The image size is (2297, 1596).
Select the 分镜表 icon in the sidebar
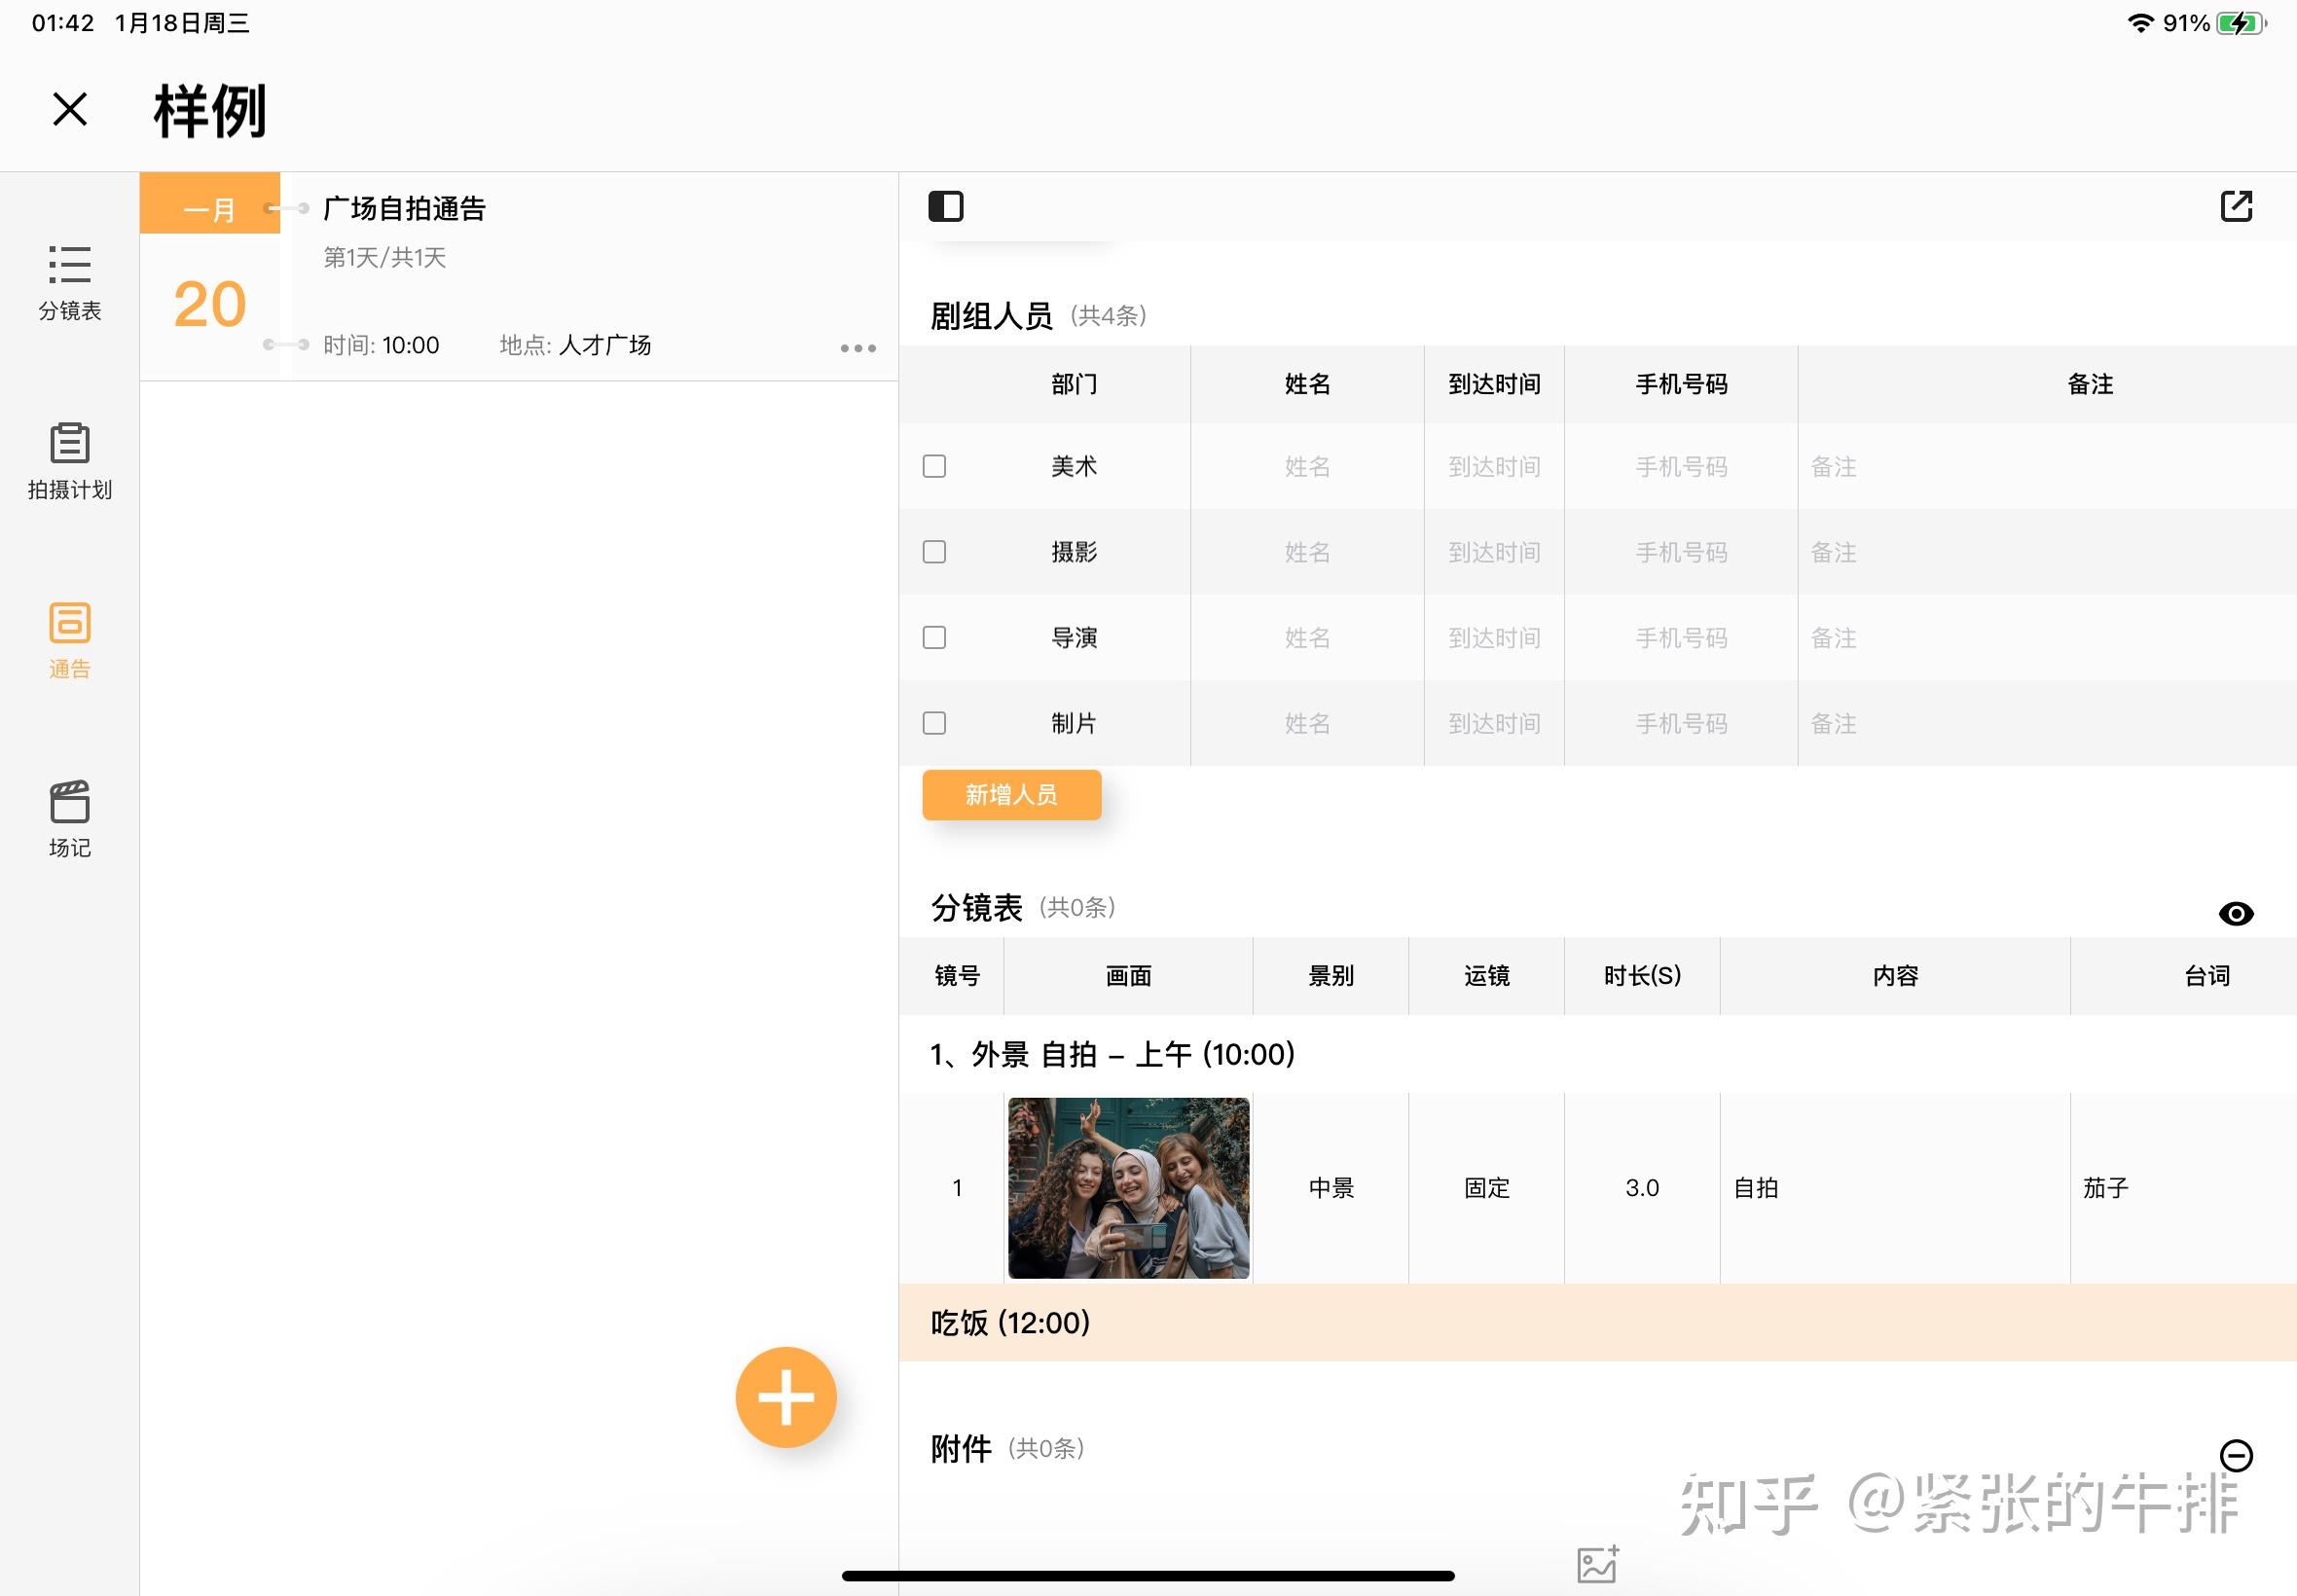(68, 283)
